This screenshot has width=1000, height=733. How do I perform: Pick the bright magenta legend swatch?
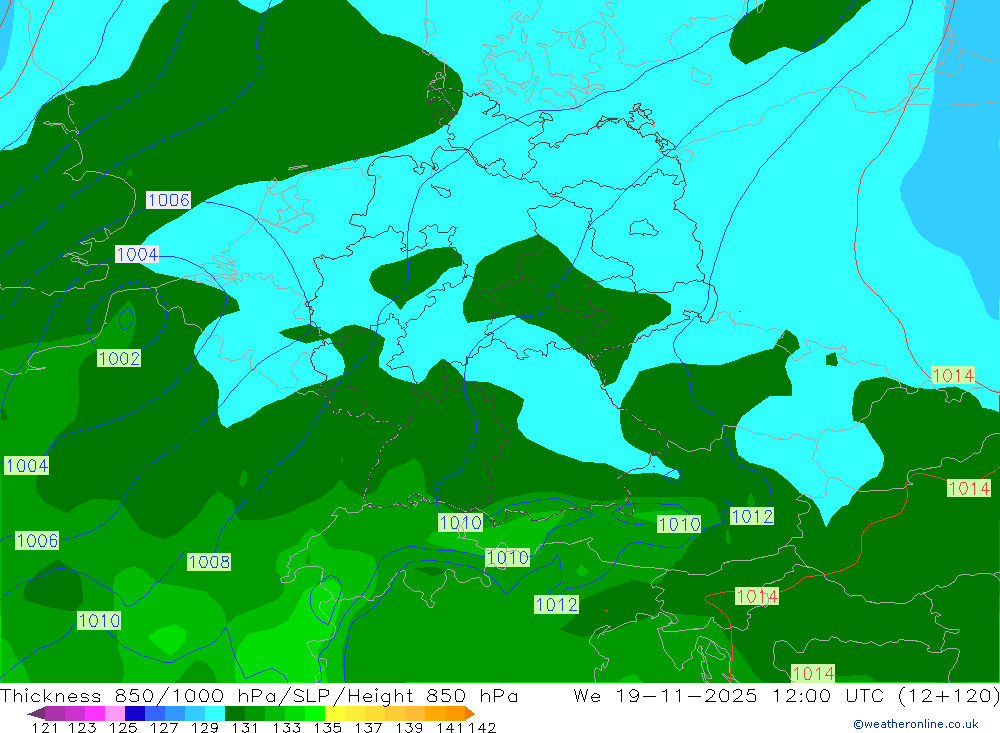point(95,713)
